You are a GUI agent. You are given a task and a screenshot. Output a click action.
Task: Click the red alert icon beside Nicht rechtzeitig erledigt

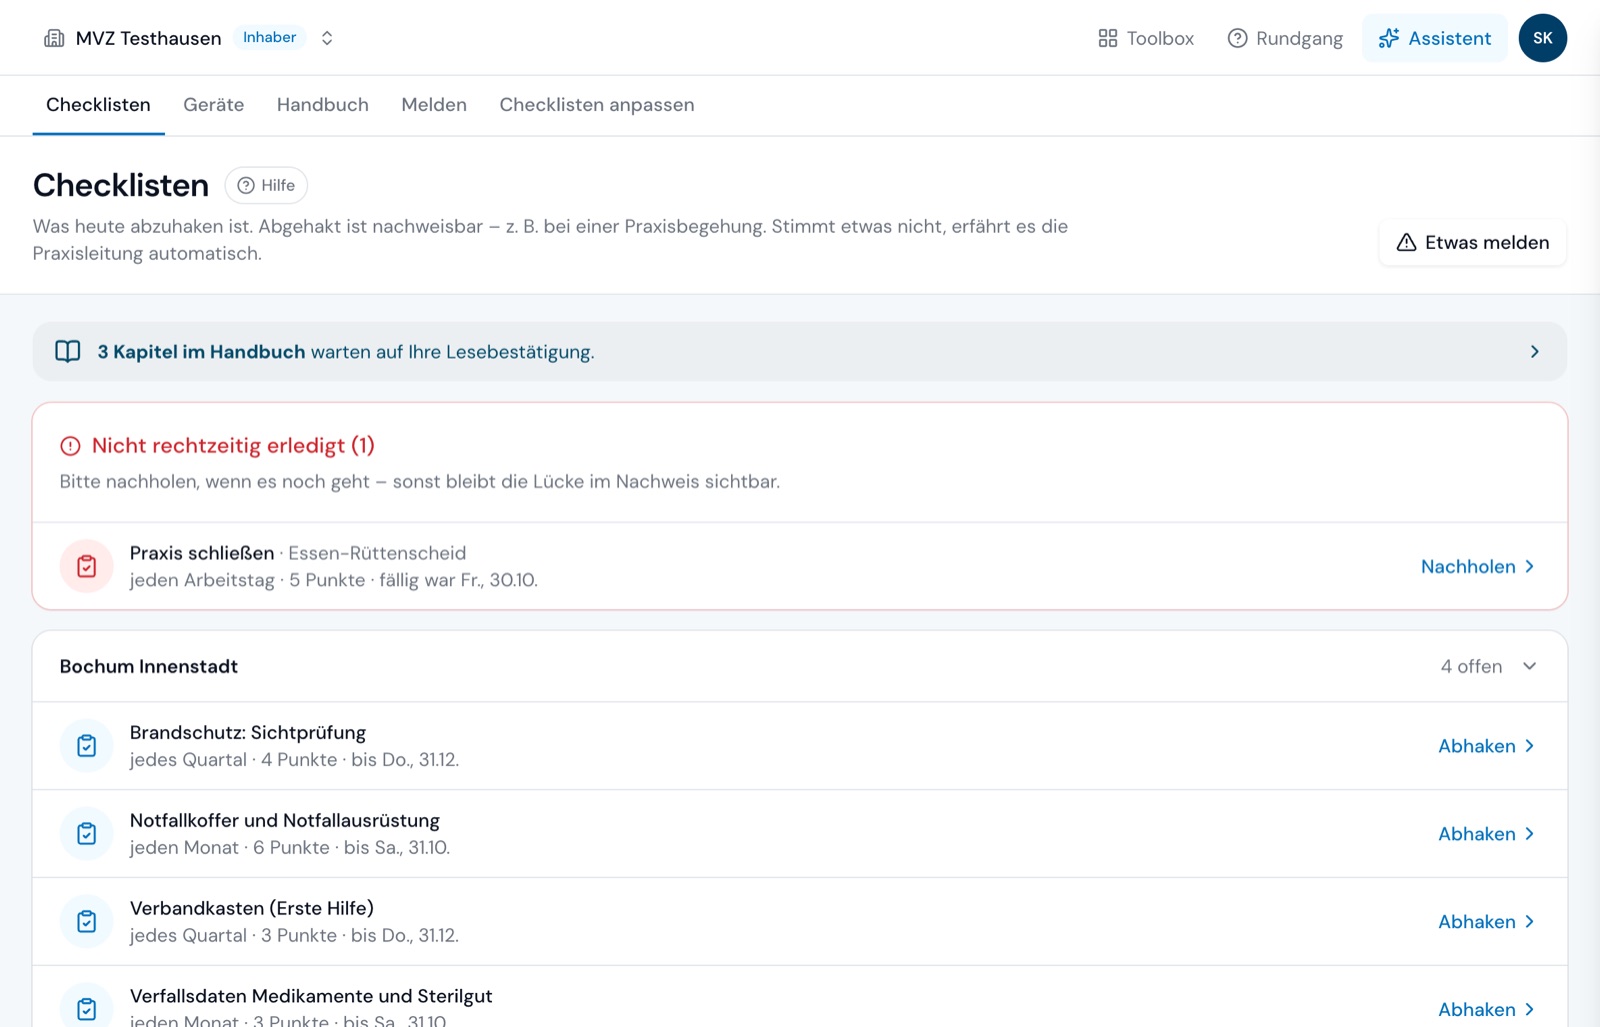pyautogui.click(x=70, y=446)
